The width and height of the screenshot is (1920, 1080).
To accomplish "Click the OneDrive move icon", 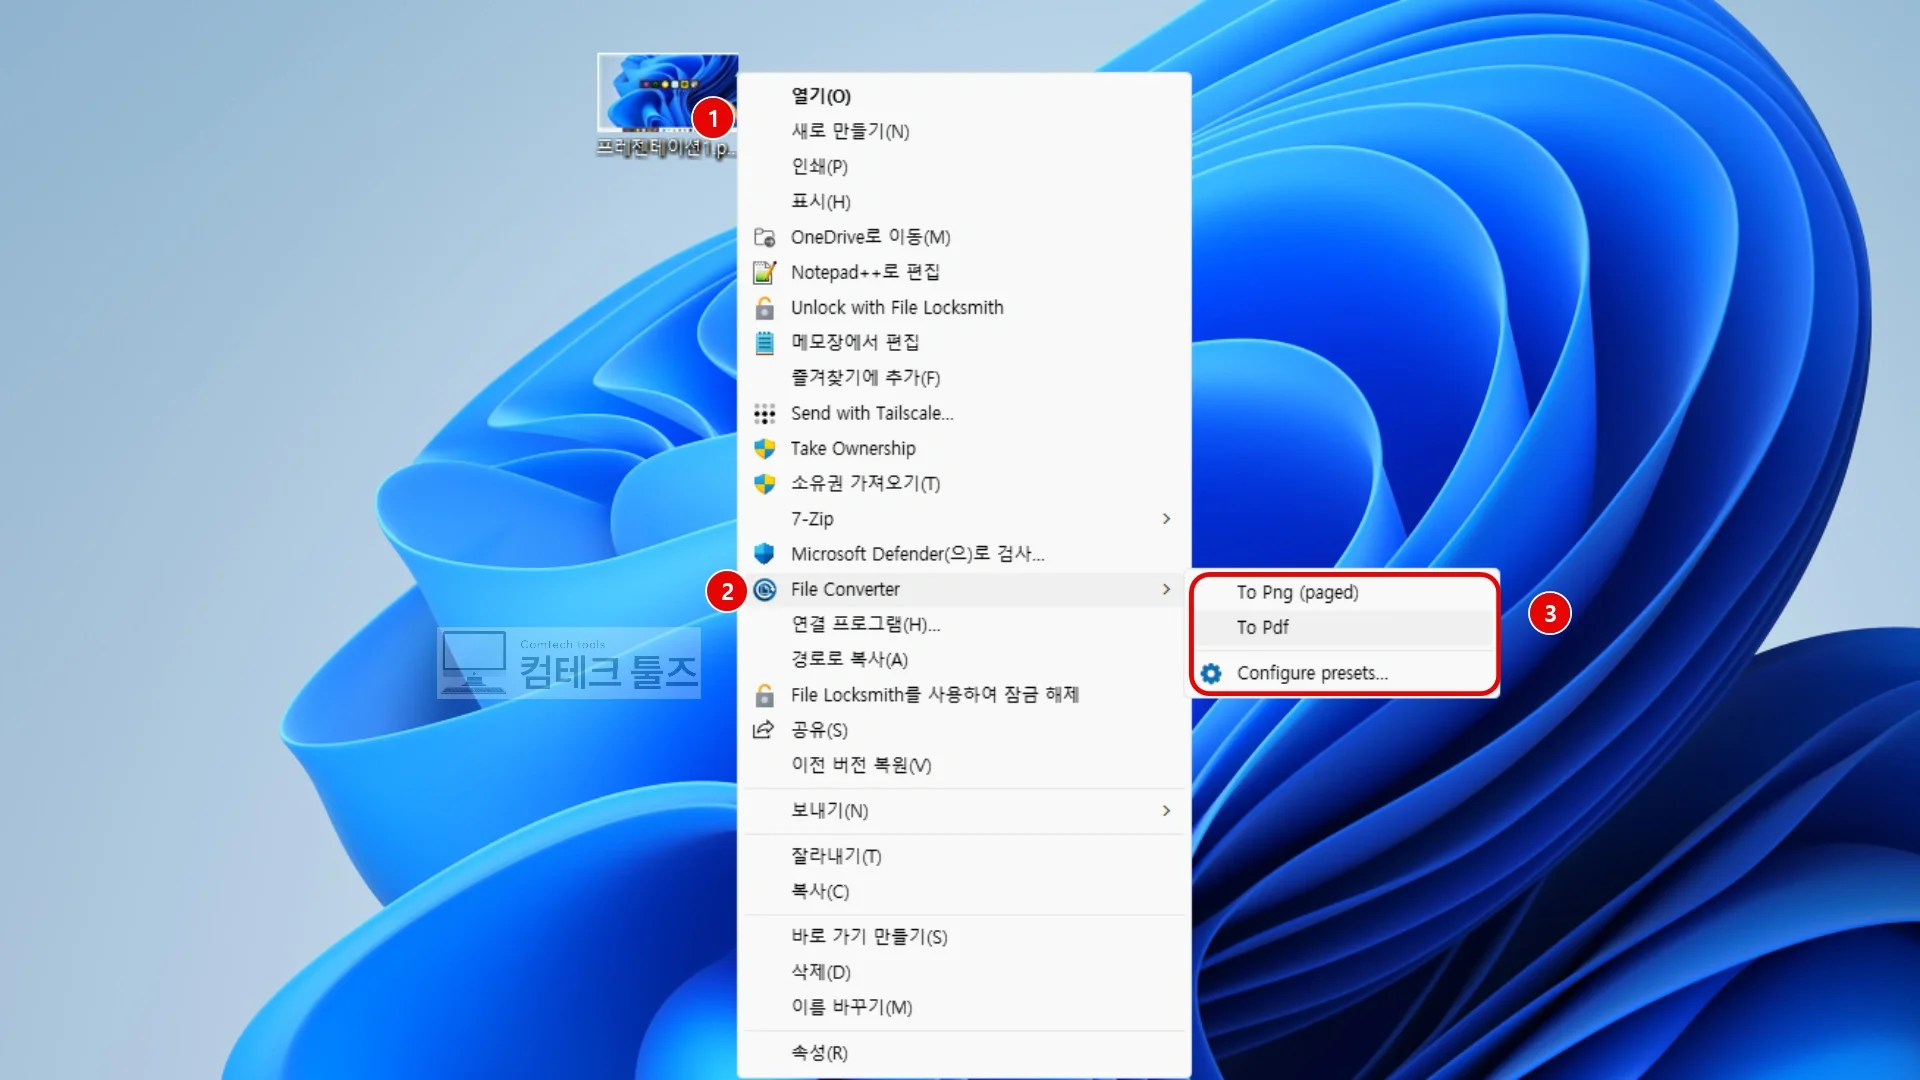I will pos(764,237).
